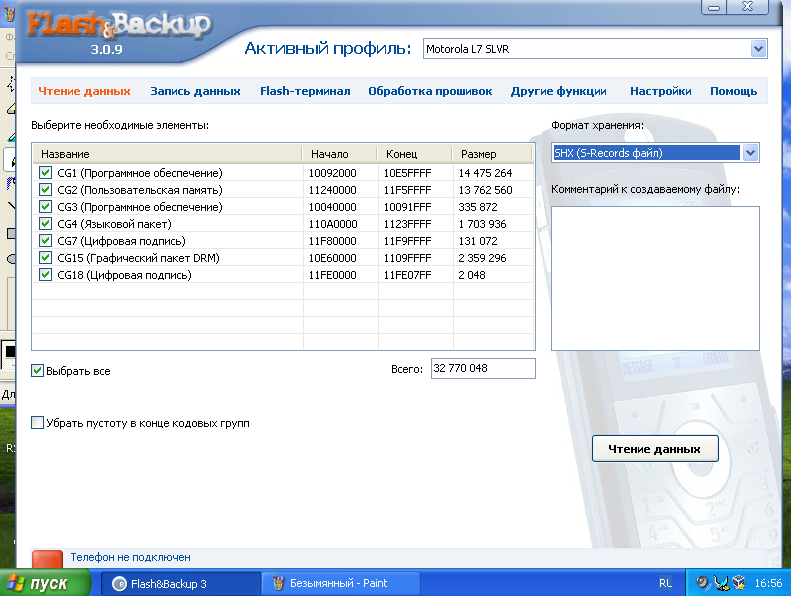
Task: Select CG18 size value 2 048
Action: pos(472,275)
